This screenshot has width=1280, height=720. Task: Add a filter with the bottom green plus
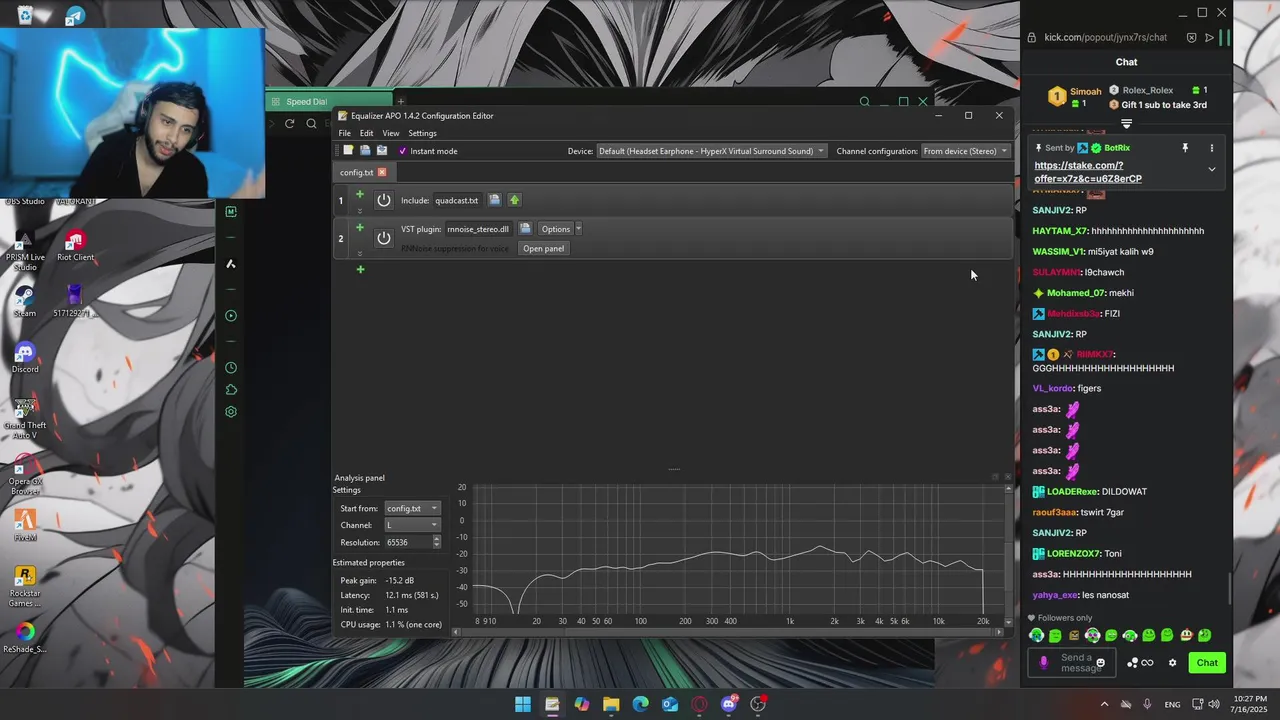click(360, 269)
